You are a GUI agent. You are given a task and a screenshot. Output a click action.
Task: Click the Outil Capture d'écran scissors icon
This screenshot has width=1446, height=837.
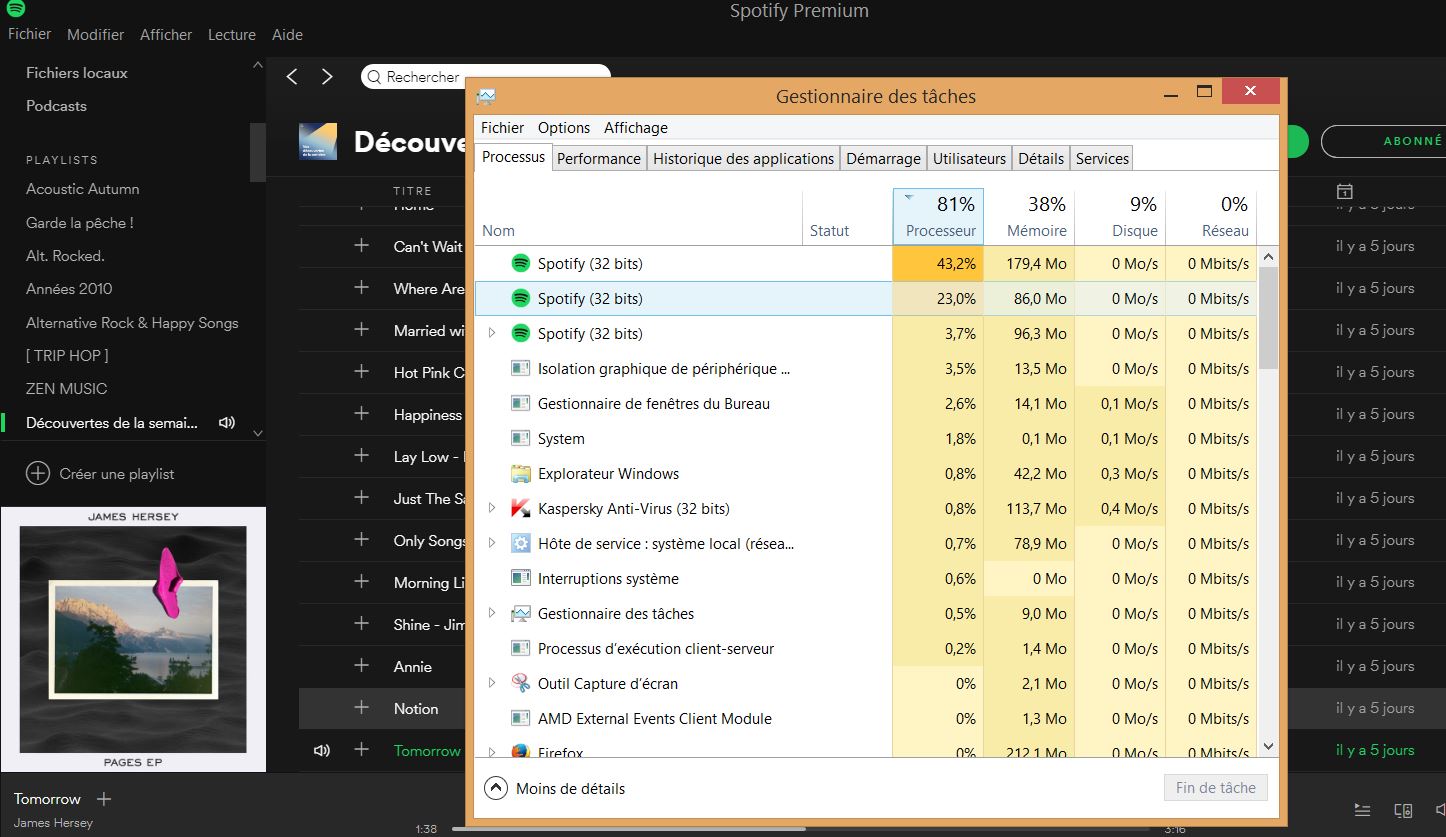click(520, 683)
